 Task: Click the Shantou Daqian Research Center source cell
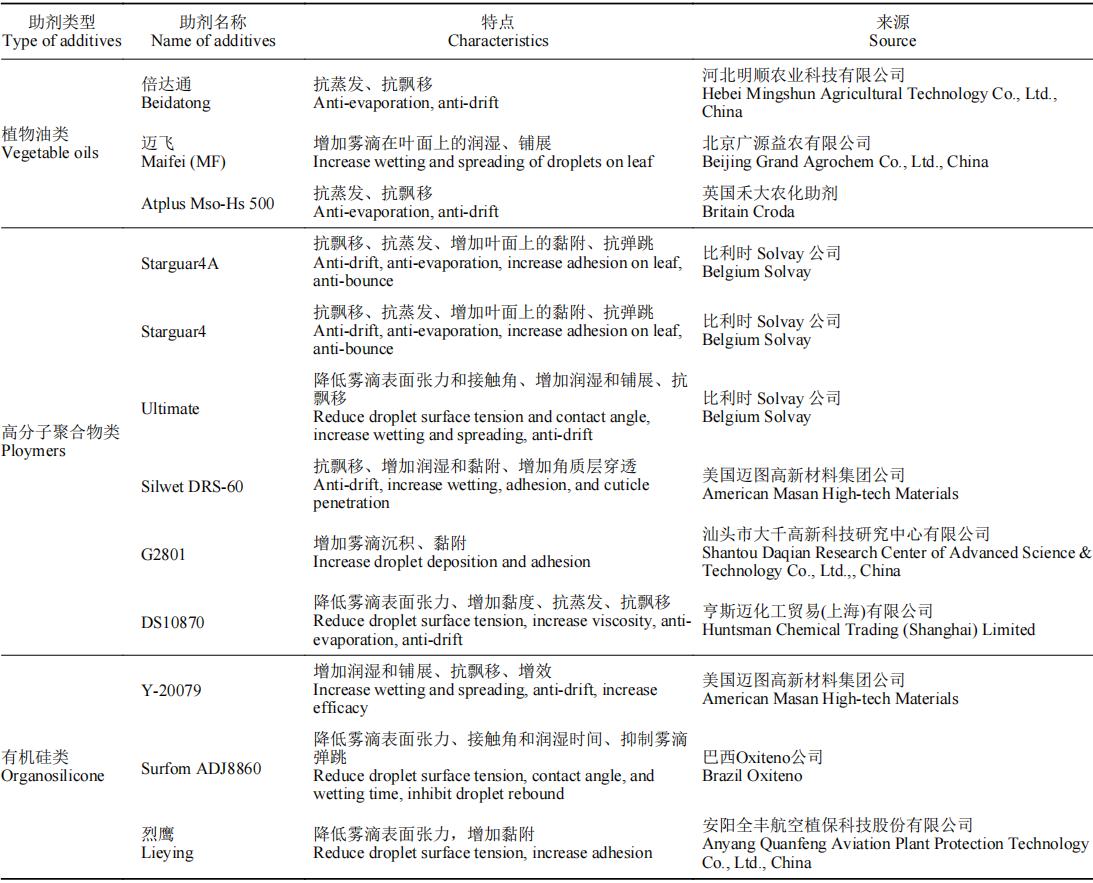click(x=896, y=553)
